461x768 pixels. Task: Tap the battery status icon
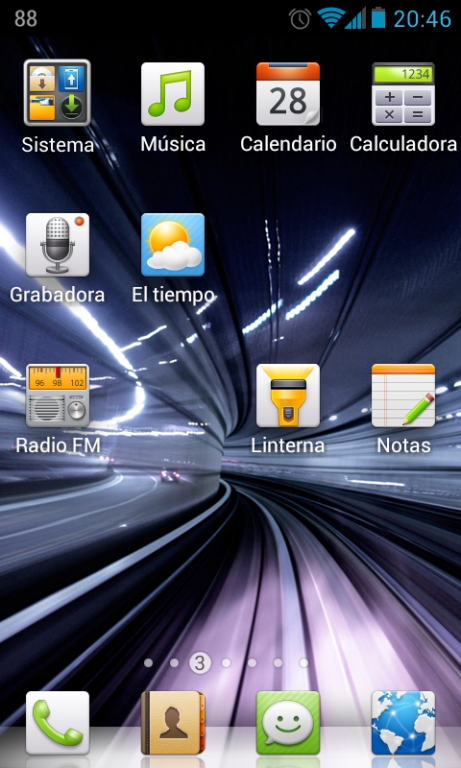coord(378,18)
